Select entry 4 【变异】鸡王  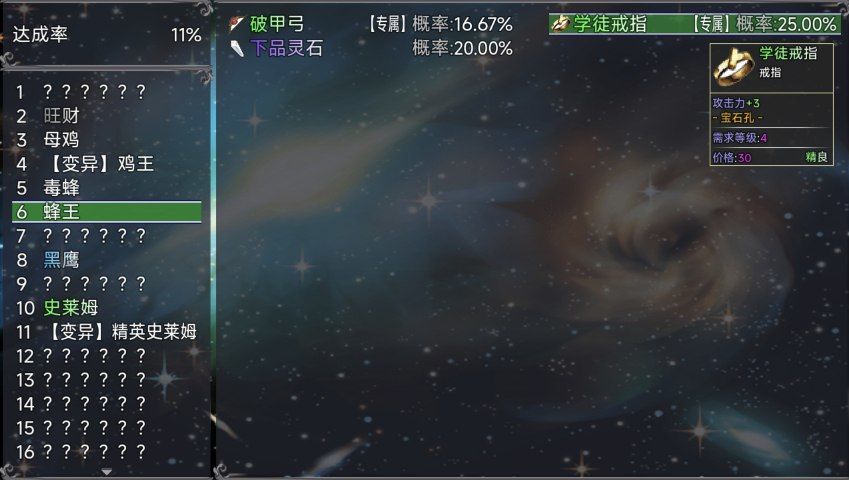coord(107,163)
